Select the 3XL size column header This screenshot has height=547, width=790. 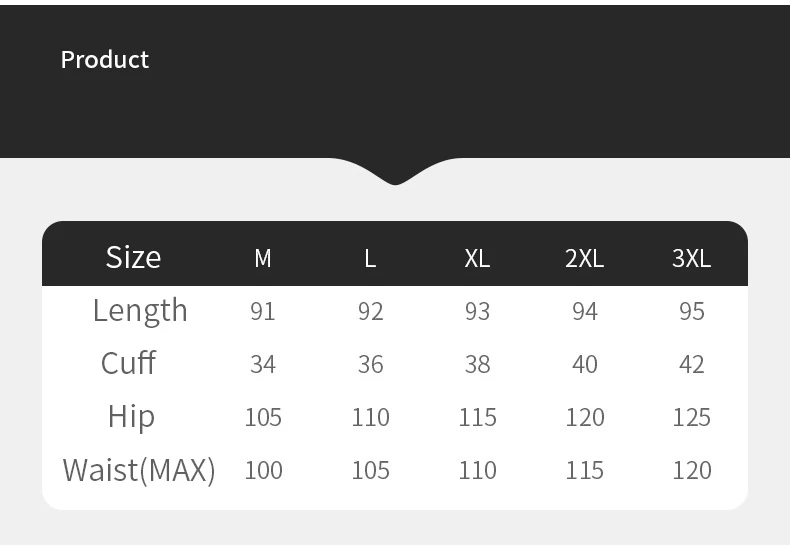click(x=691, y=259)
